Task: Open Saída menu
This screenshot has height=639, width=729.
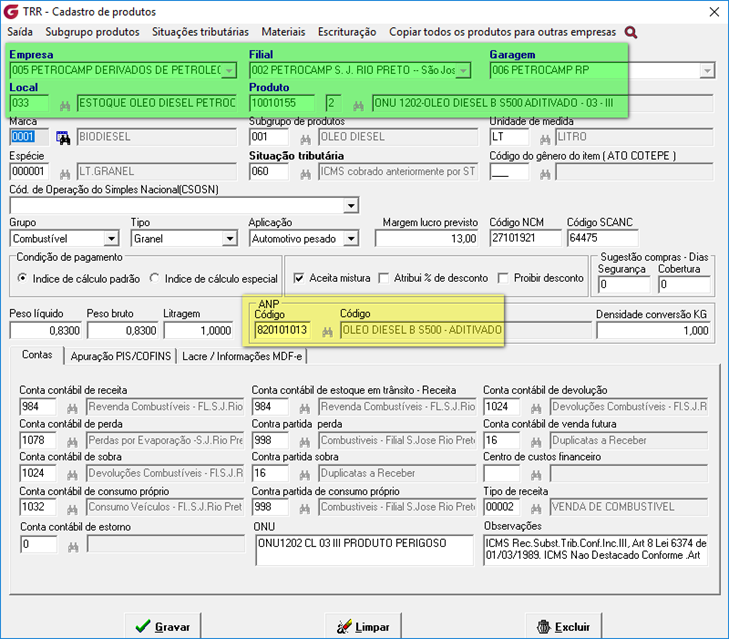Action: click(x=20, y=32)
